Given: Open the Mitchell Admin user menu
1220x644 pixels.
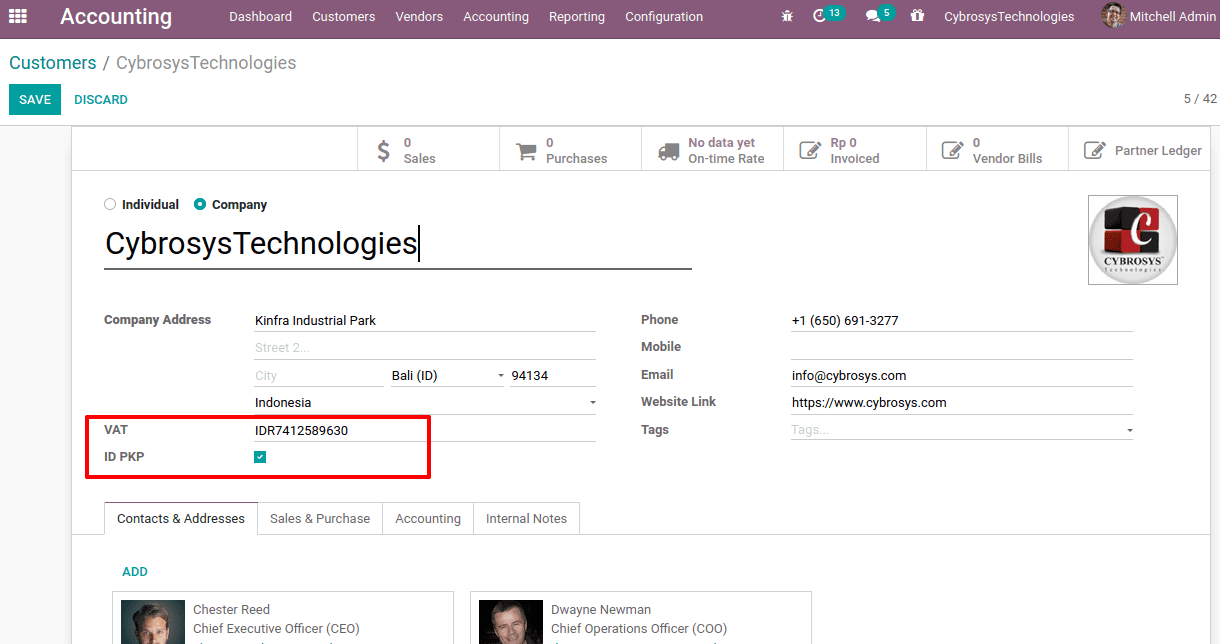Looking at the screenshot, I should 1158,16.
